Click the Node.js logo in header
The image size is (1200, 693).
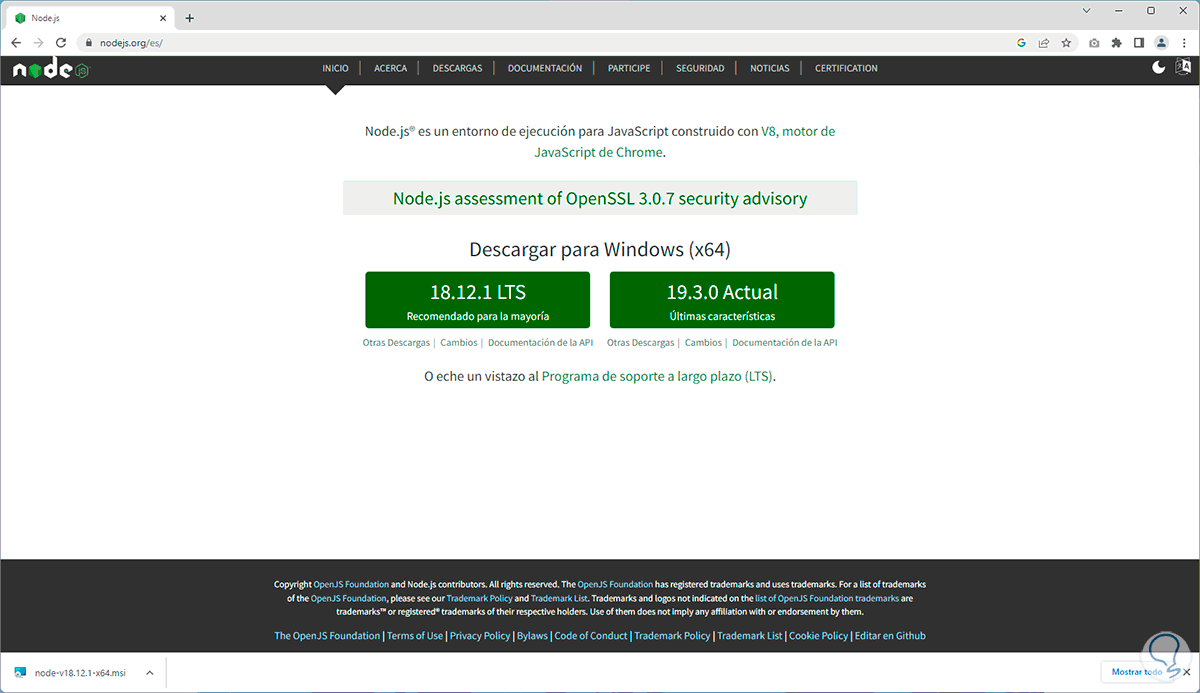pyautogui.click(x=50, y=69)
